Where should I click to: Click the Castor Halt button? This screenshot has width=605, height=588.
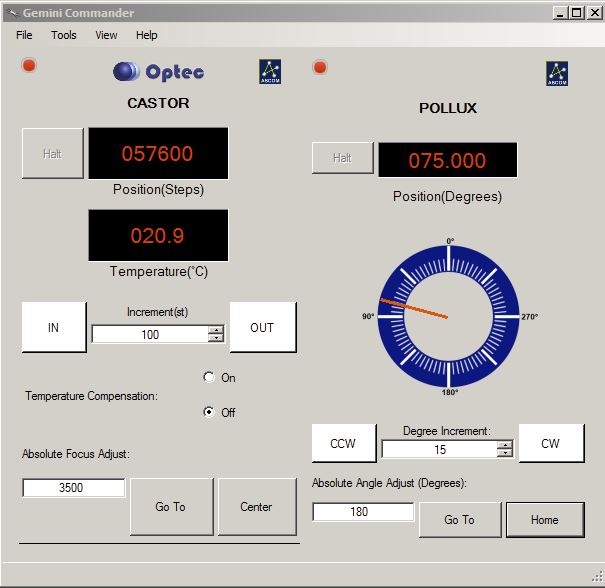click(53, 154)
